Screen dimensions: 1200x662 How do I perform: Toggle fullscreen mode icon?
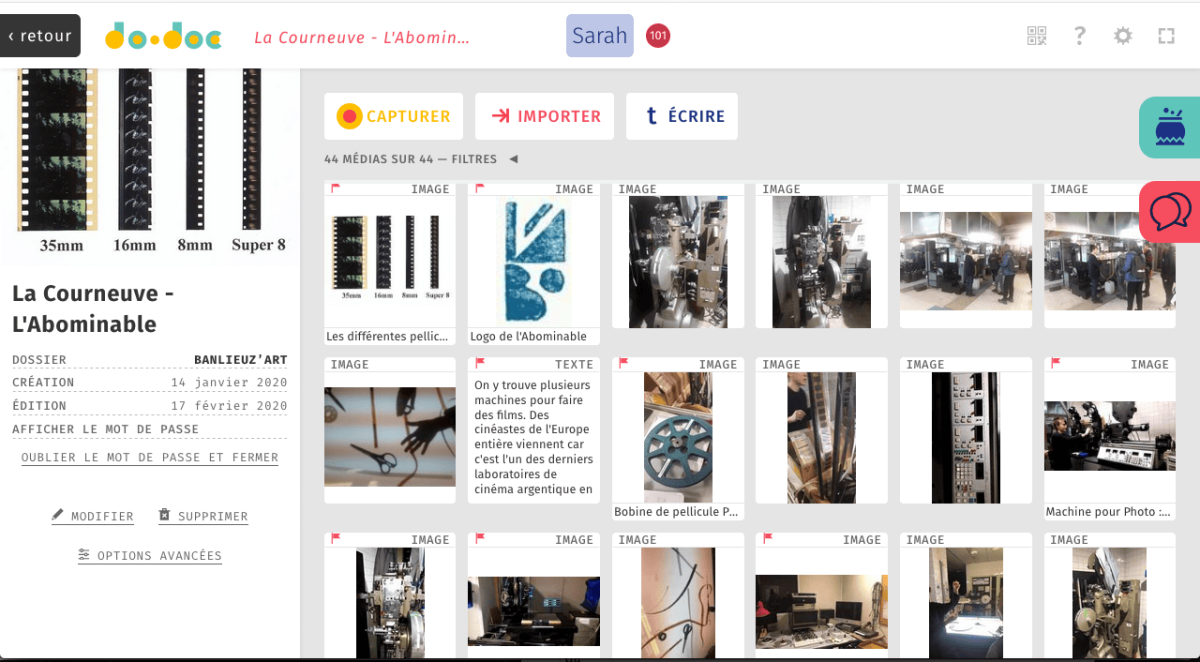(1166, 36)
